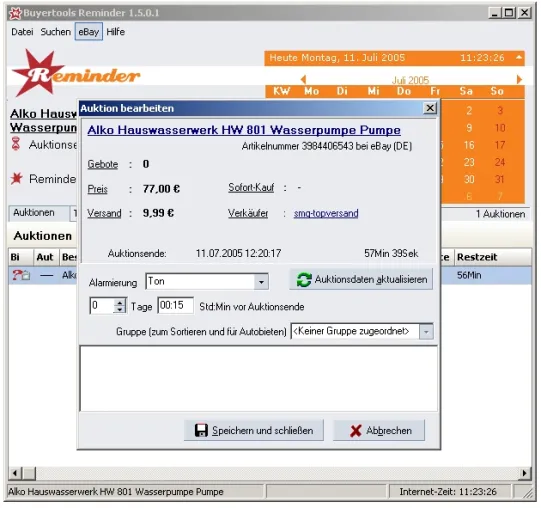Open the Alko Hauswasserwerk auction title link
Image resolution: width=541 pixels, height=508 pixels.
(244, 130)
